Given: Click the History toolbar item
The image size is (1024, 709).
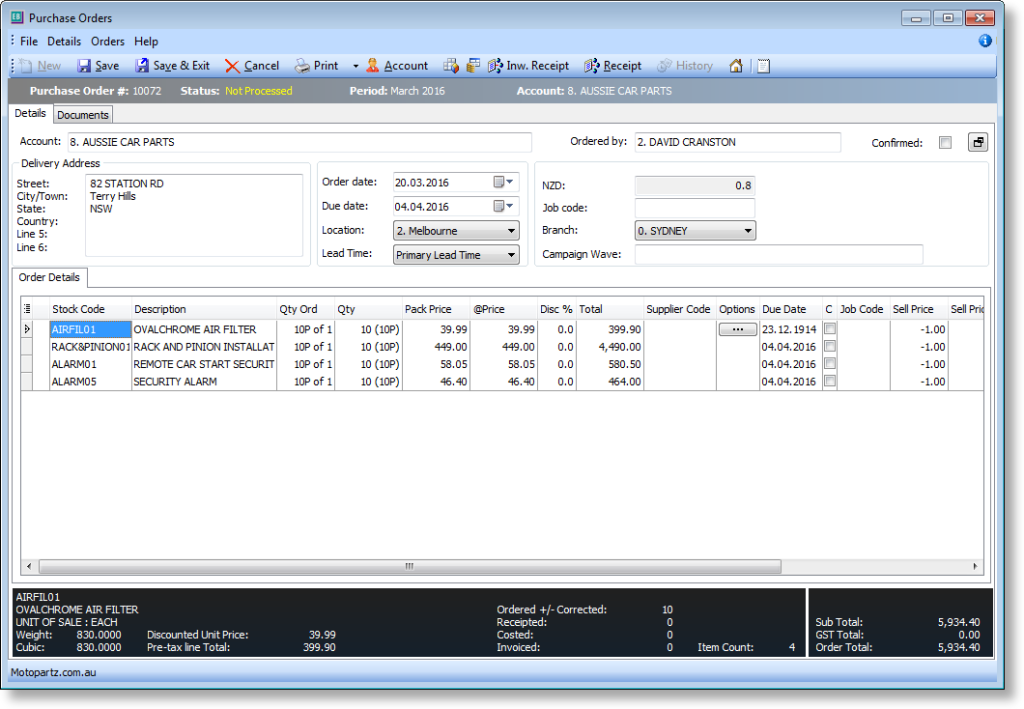Looking at the screenshot, I should [x=685, y=65].
